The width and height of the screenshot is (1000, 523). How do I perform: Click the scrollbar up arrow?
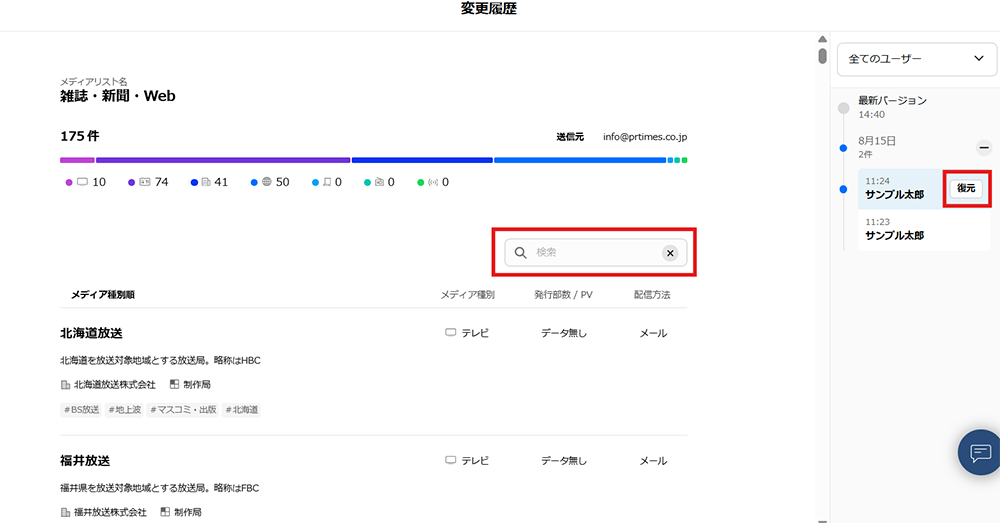[x=822, y=40]
